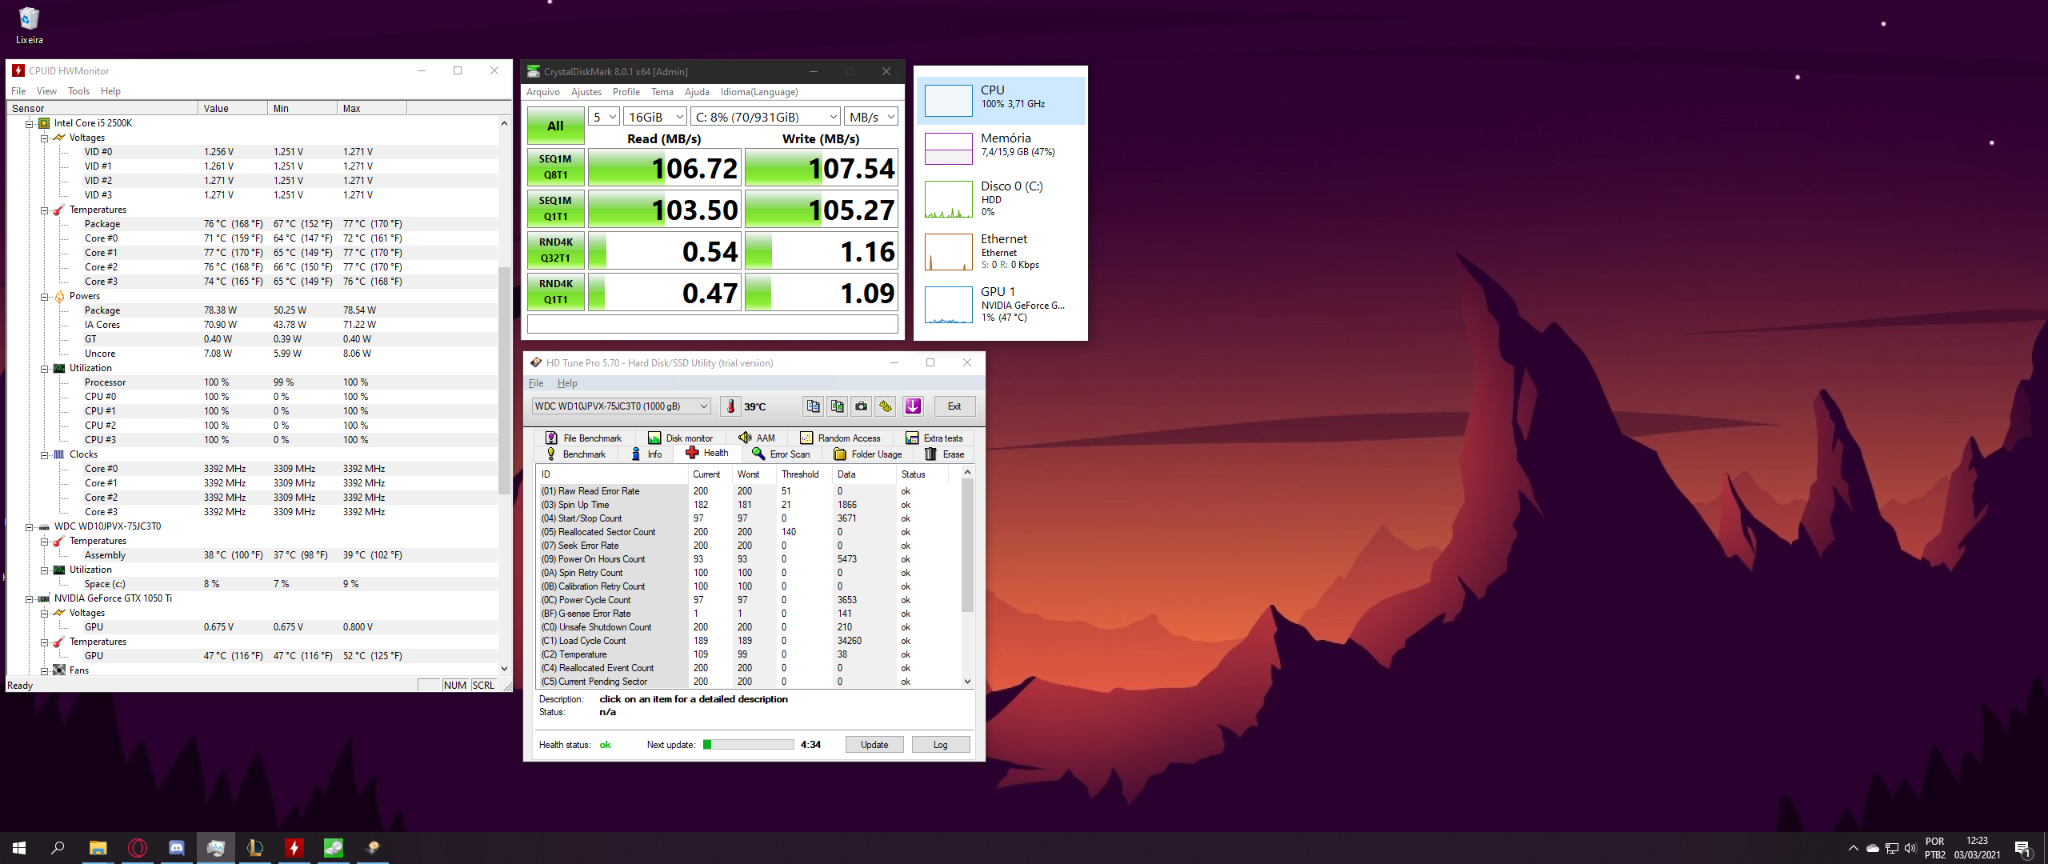The height and width of the screenshot is (864, 2048).
Task: Sort by the Max column header in HWMonitor
Action: coord(372,108)
